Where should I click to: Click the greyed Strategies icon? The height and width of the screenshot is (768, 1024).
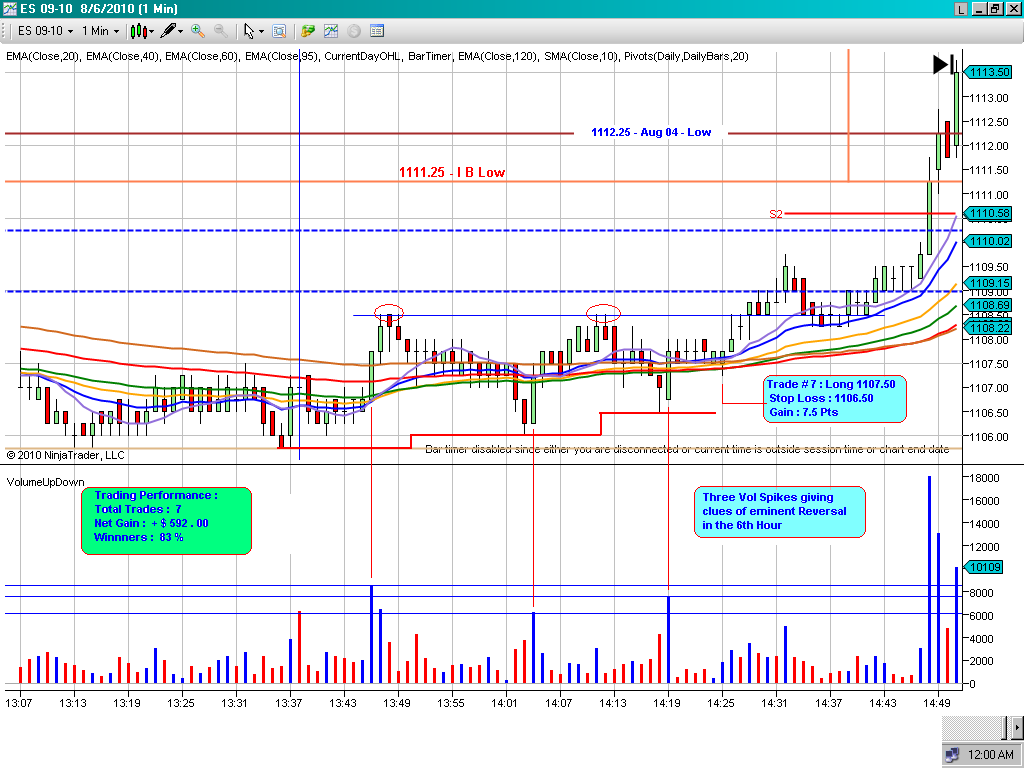point(353,31)
